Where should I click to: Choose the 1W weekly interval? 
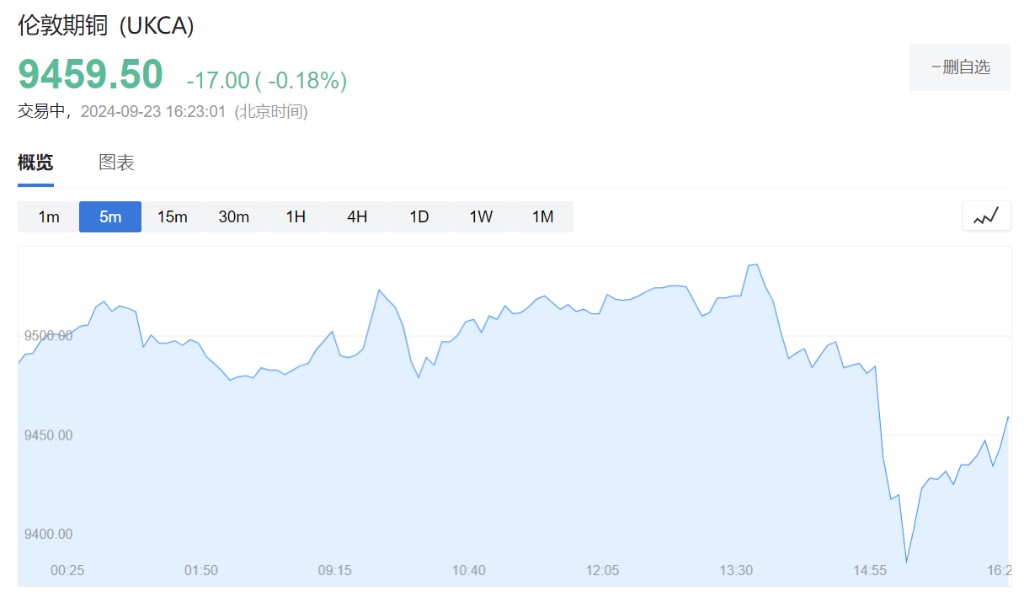click(481, 217)
